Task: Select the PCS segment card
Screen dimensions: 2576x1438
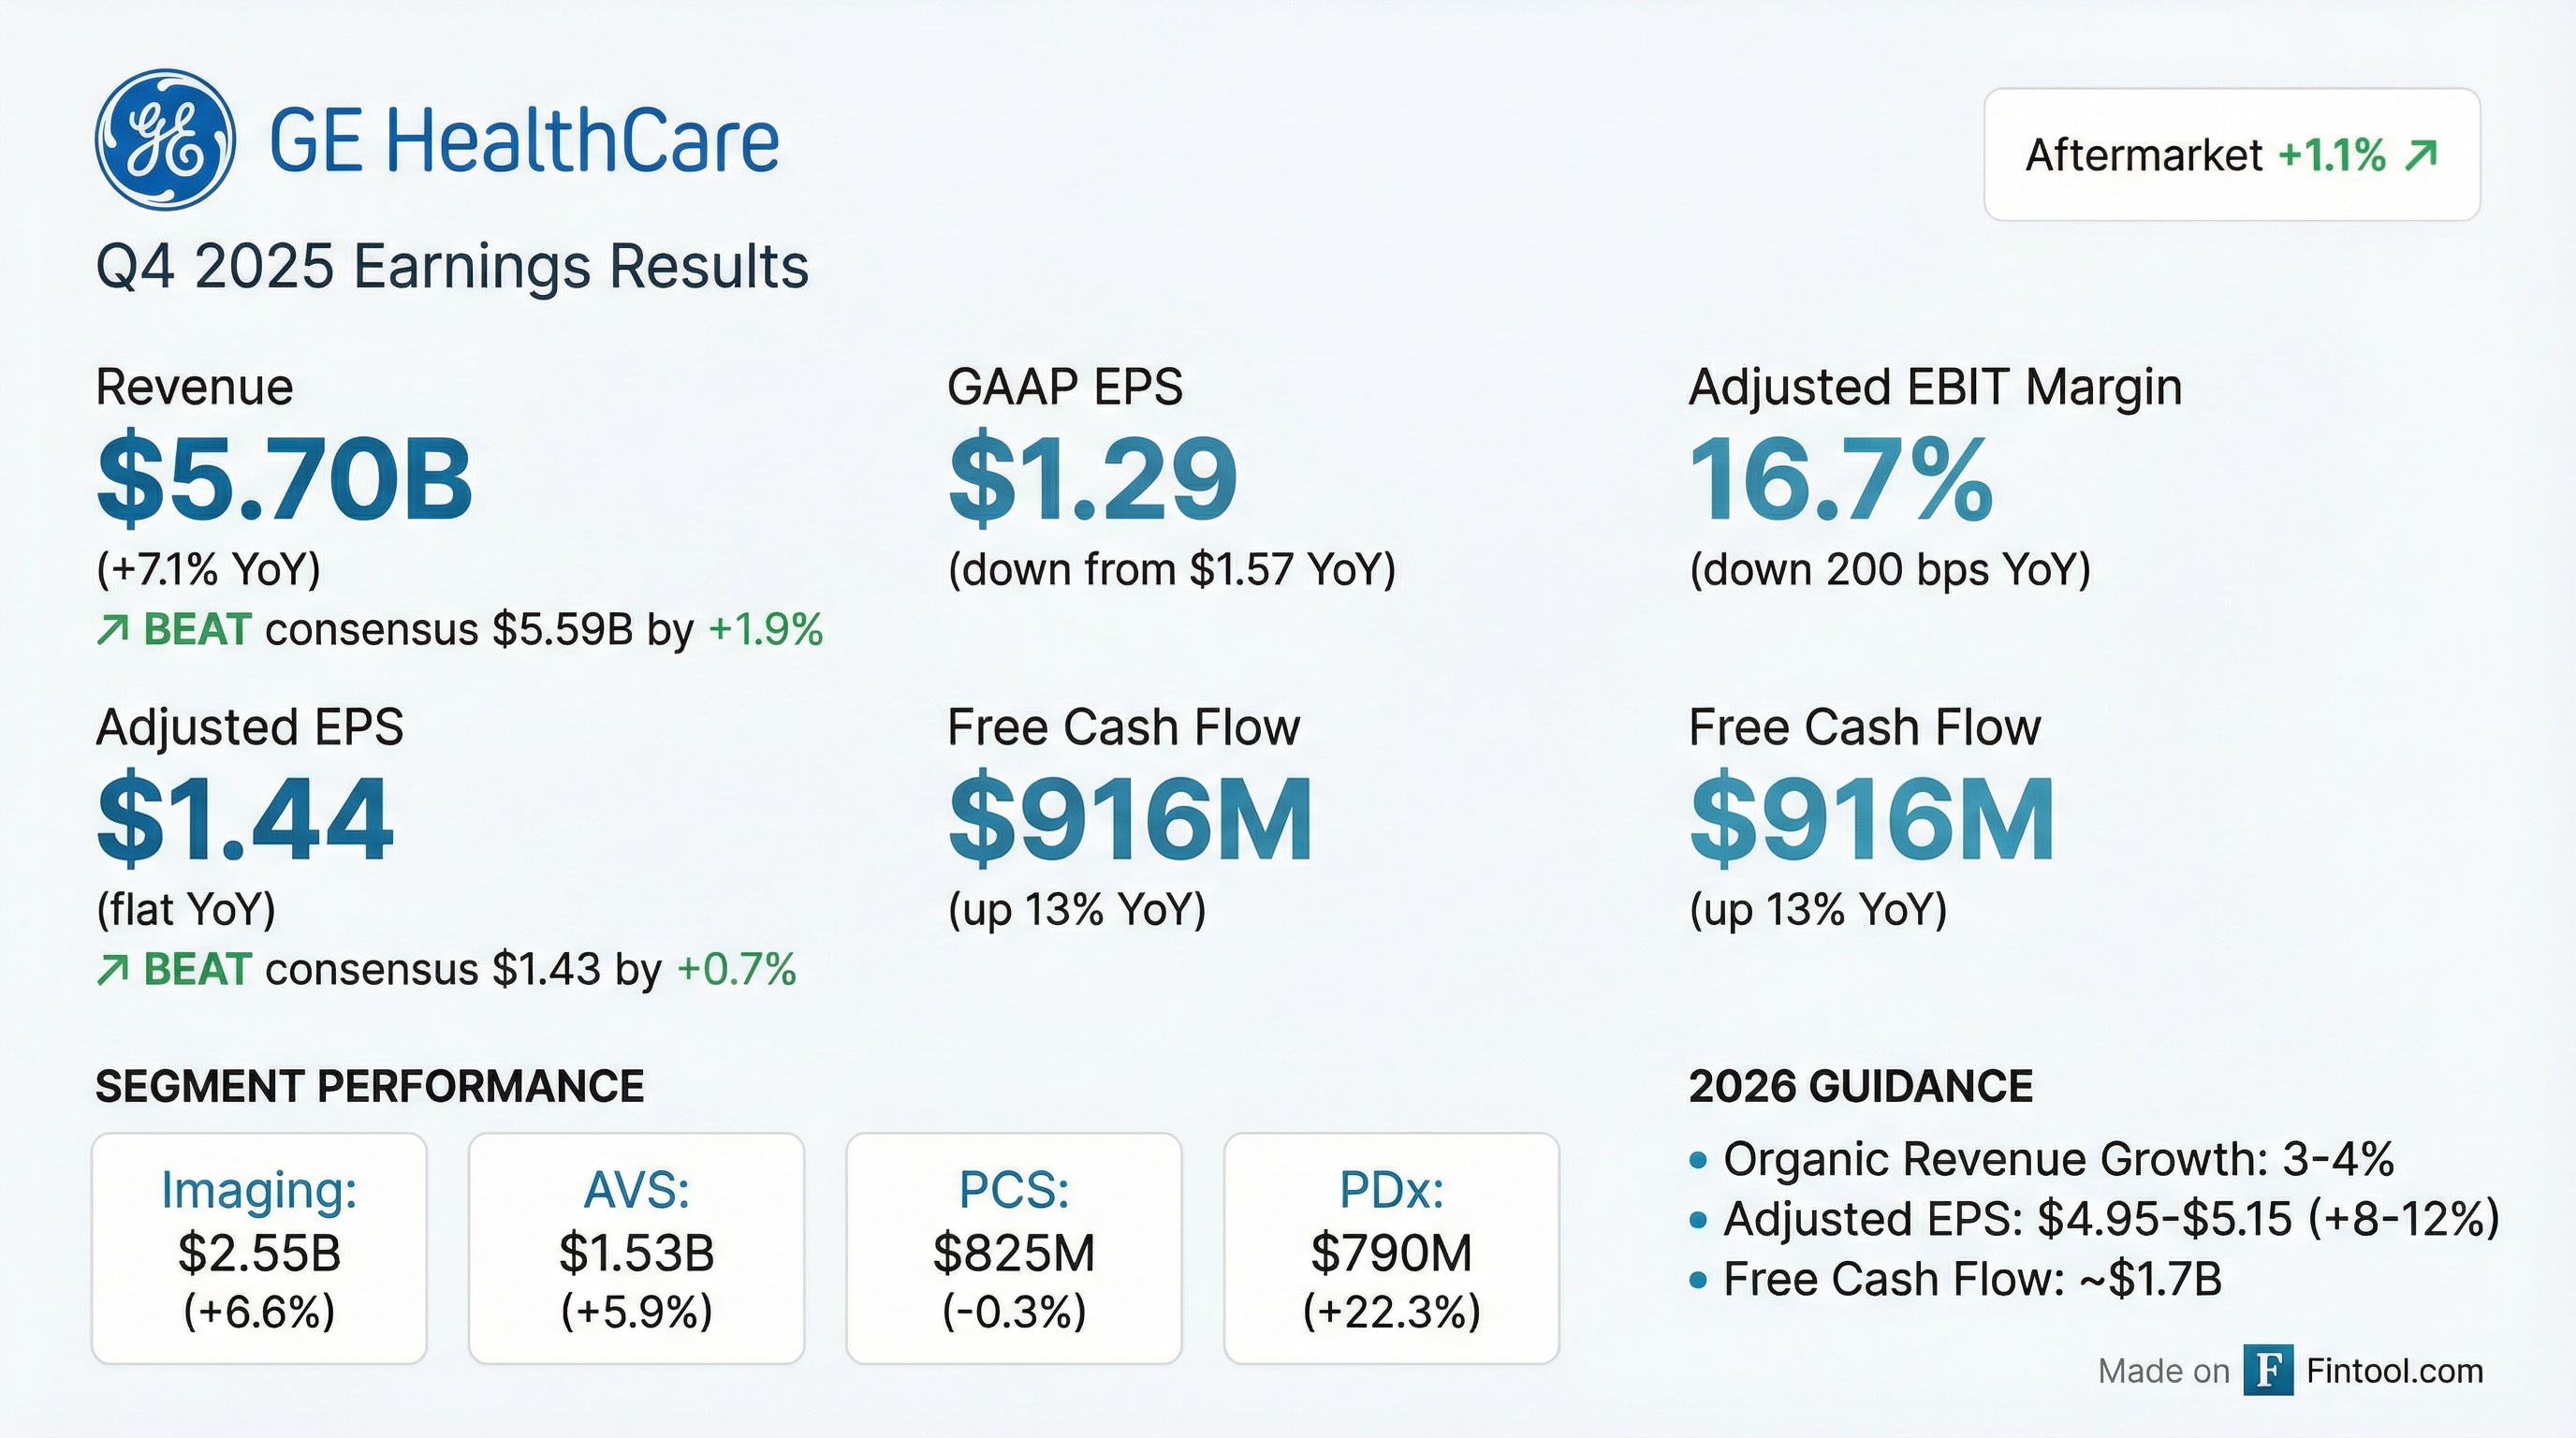Action: tap(1014, 1248)
